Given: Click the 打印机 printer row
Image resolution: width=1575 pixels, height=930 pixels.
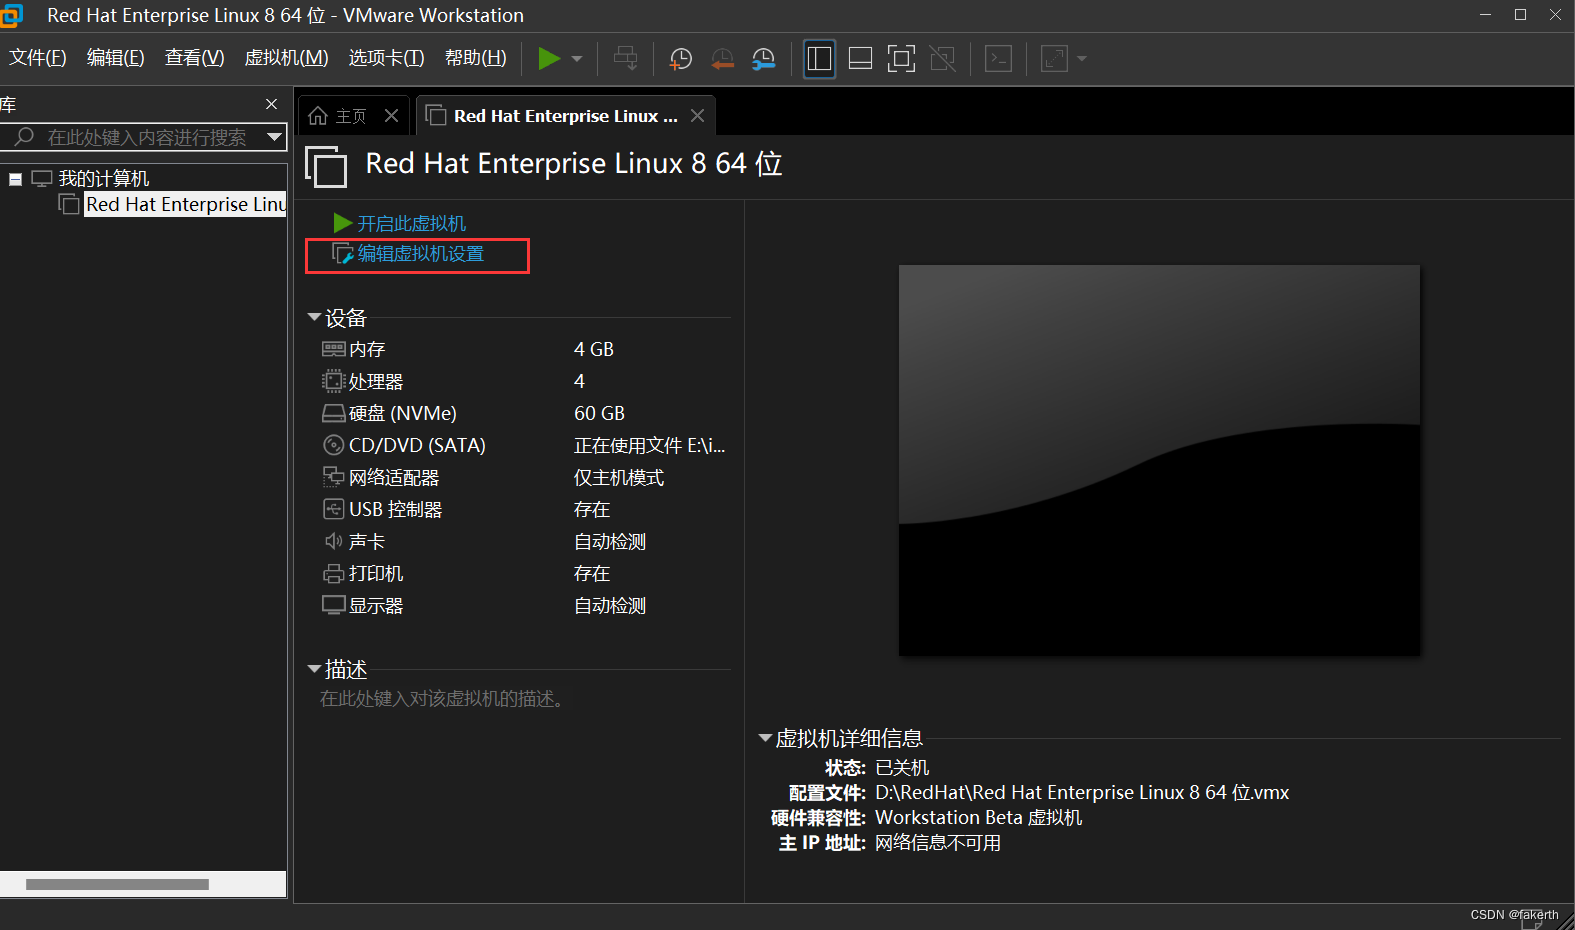Looking at the screenshot, I should click(525, 573).
